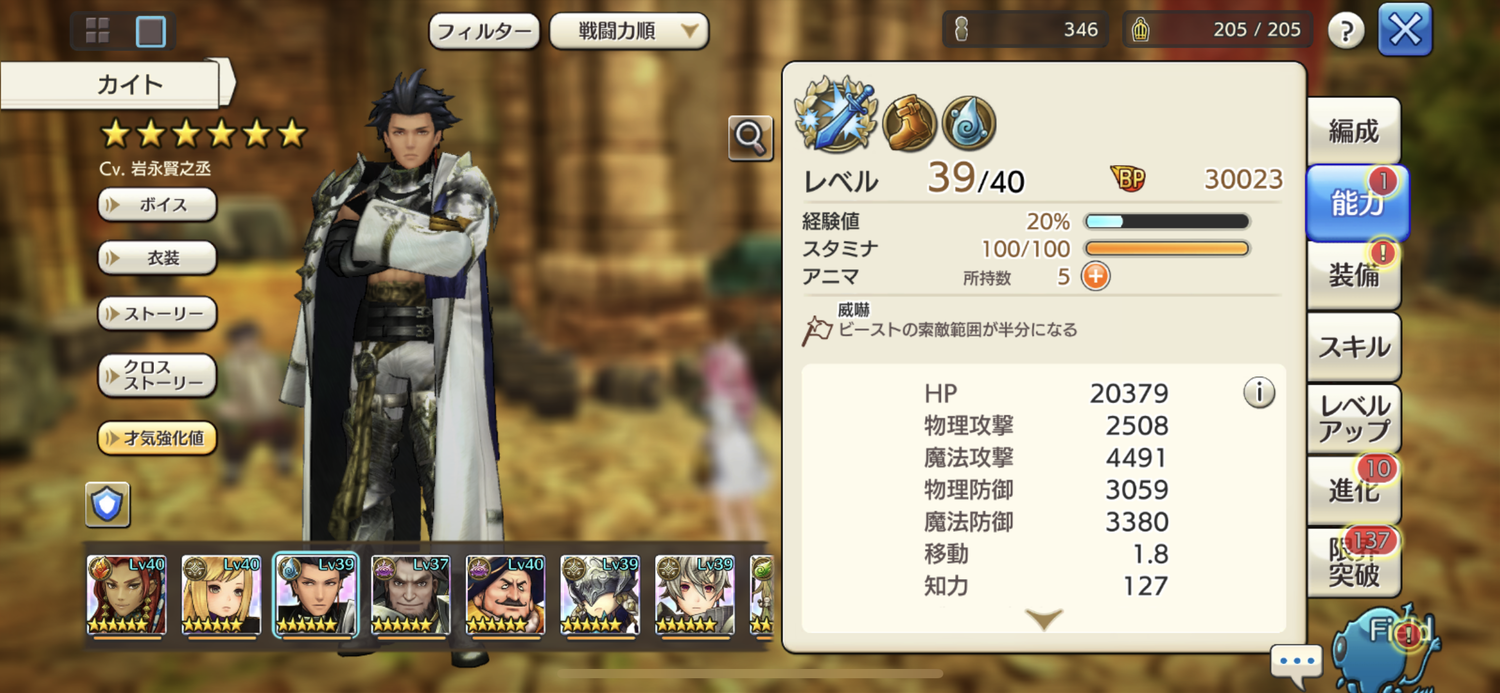Switch to grid view layout
1500x693 pixels.
(x=98, y=31)
